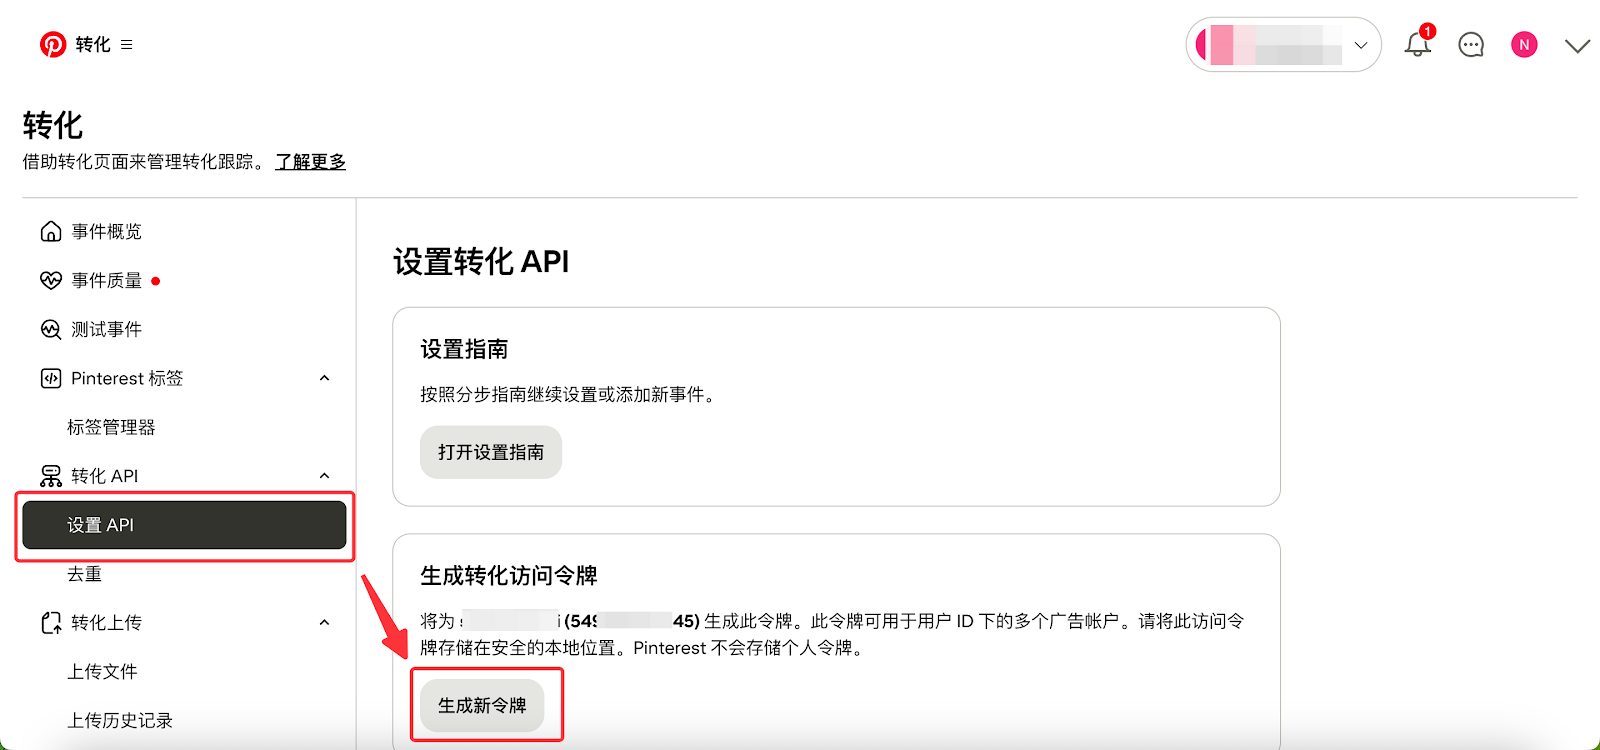Click the Pinterest logo icon
1600x750 pixels.
[x=52, y=45]
